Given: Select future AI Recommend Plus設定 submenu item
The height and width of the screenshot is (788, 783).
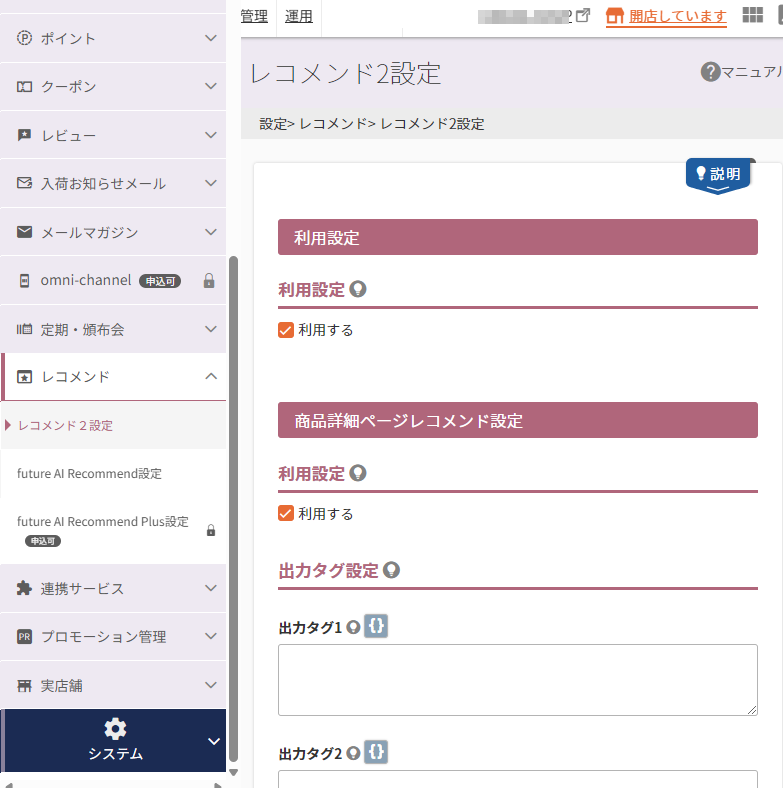Looking at the screenshot, I should point(113,531).
